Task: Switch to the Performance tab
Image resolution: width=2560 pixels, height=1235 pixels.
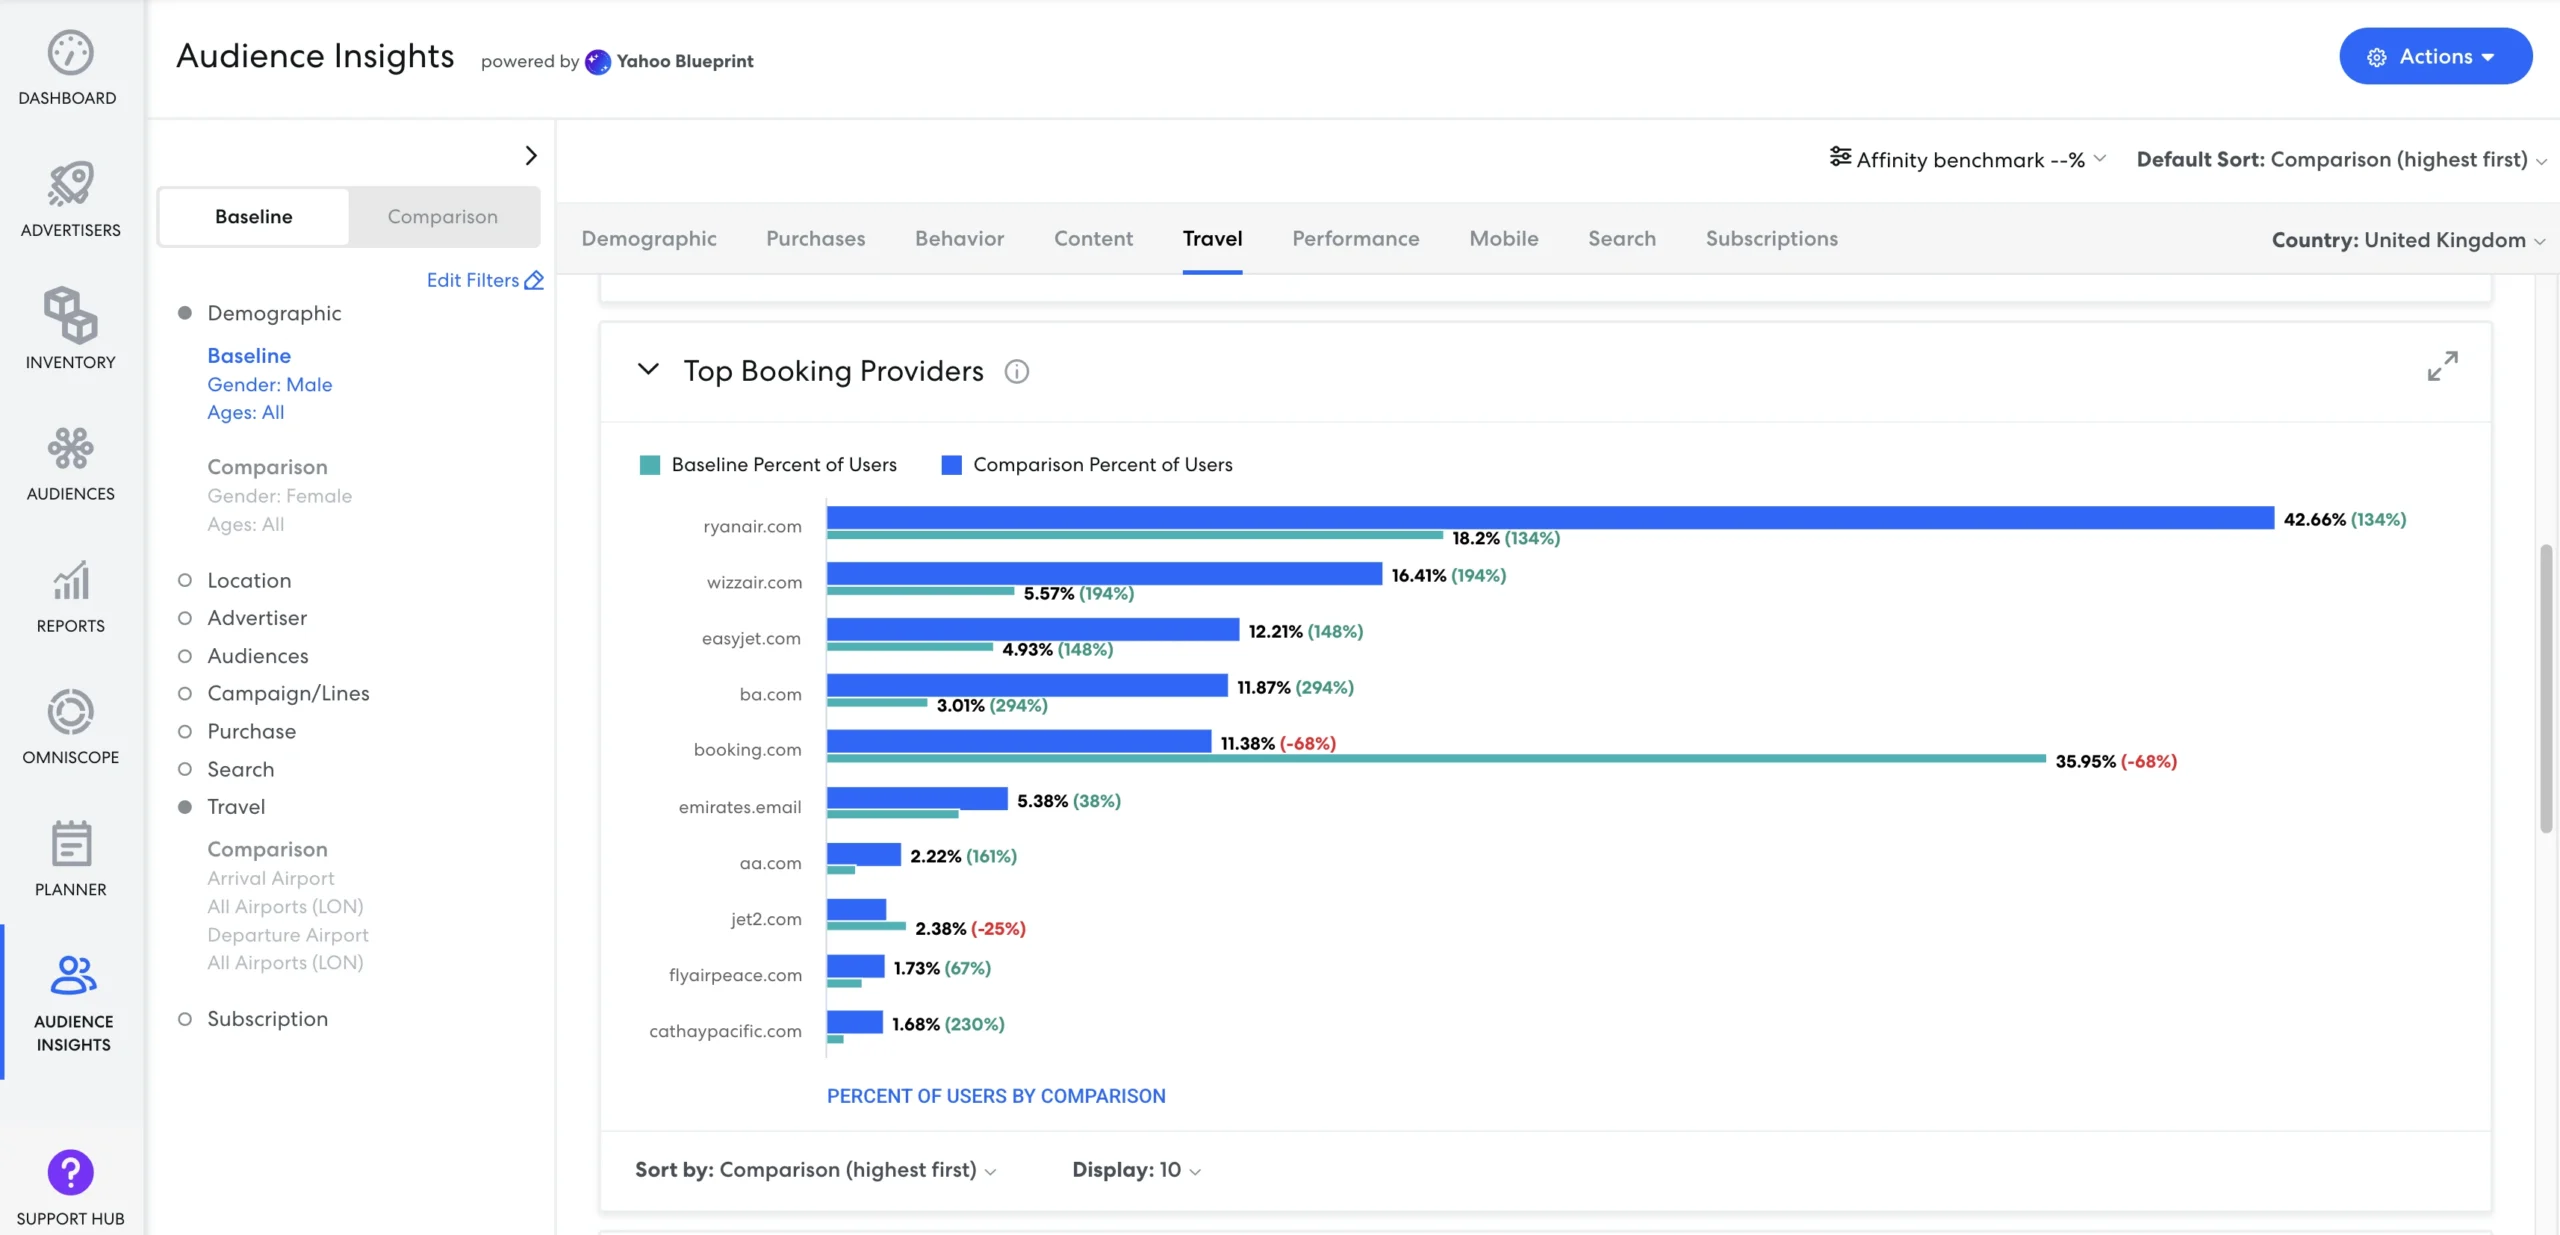Action: tap(1355, 238)
